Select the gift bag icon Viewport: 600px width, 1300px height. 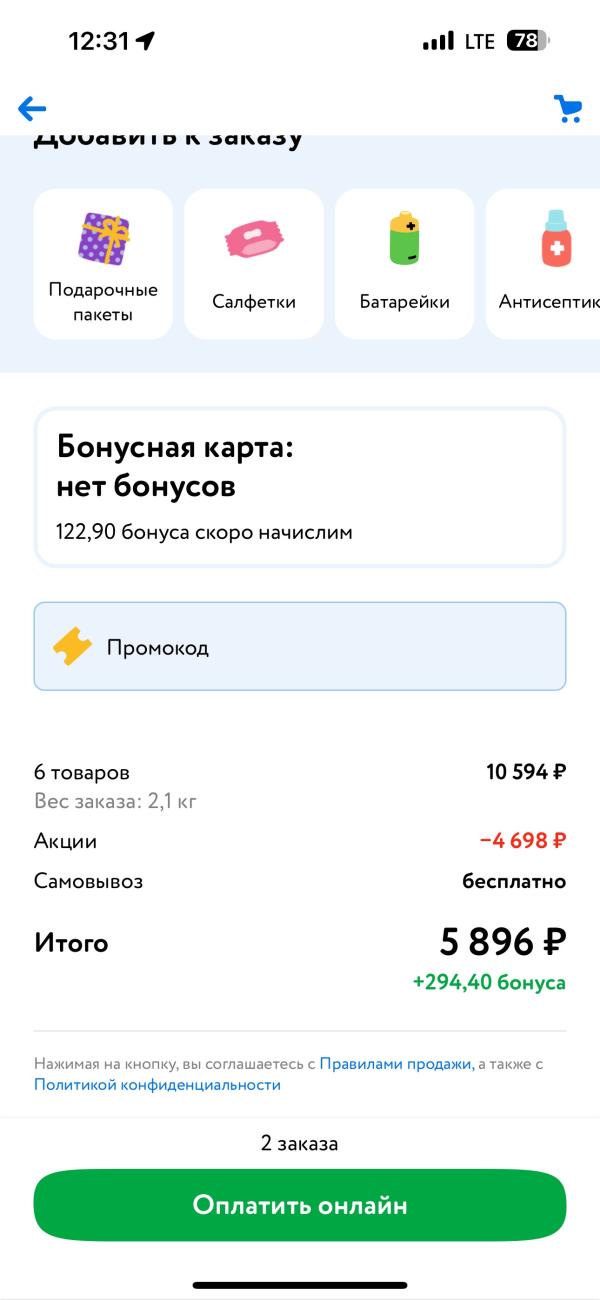[x=104, y=237]
